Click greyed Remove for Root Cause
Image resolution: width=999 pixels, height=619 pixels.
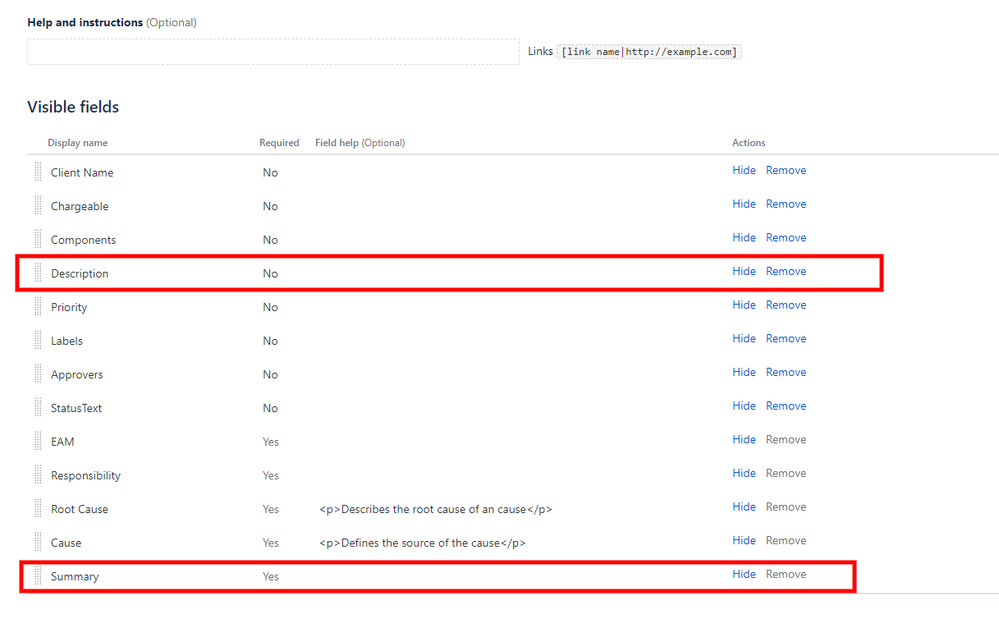(x=786, y=507)
